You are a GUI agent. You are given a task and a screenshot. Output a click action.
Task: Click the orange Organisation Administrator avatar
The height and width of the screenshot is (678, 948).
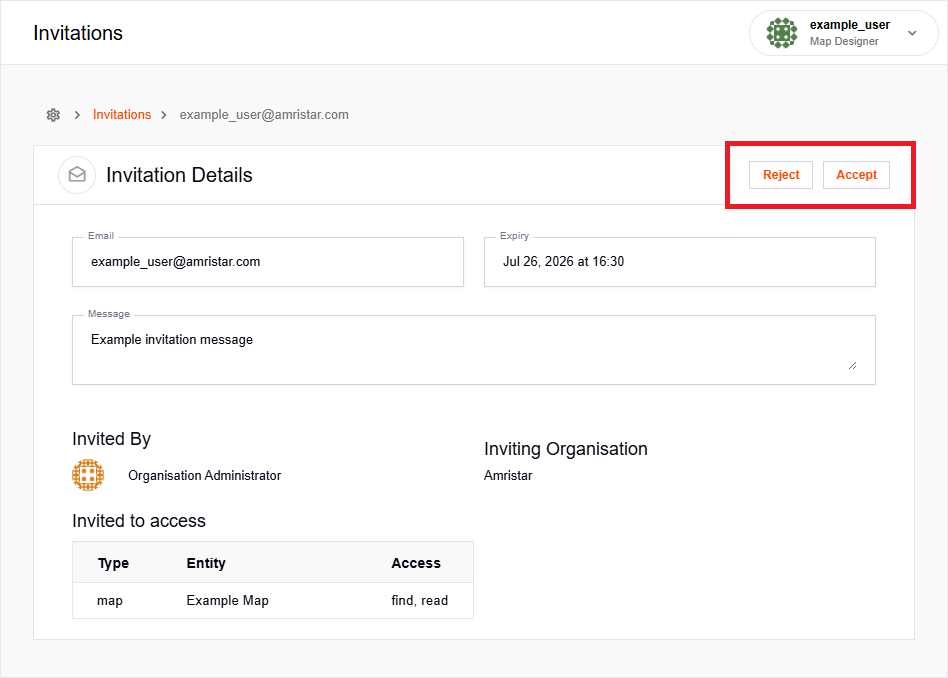[88, 475]
